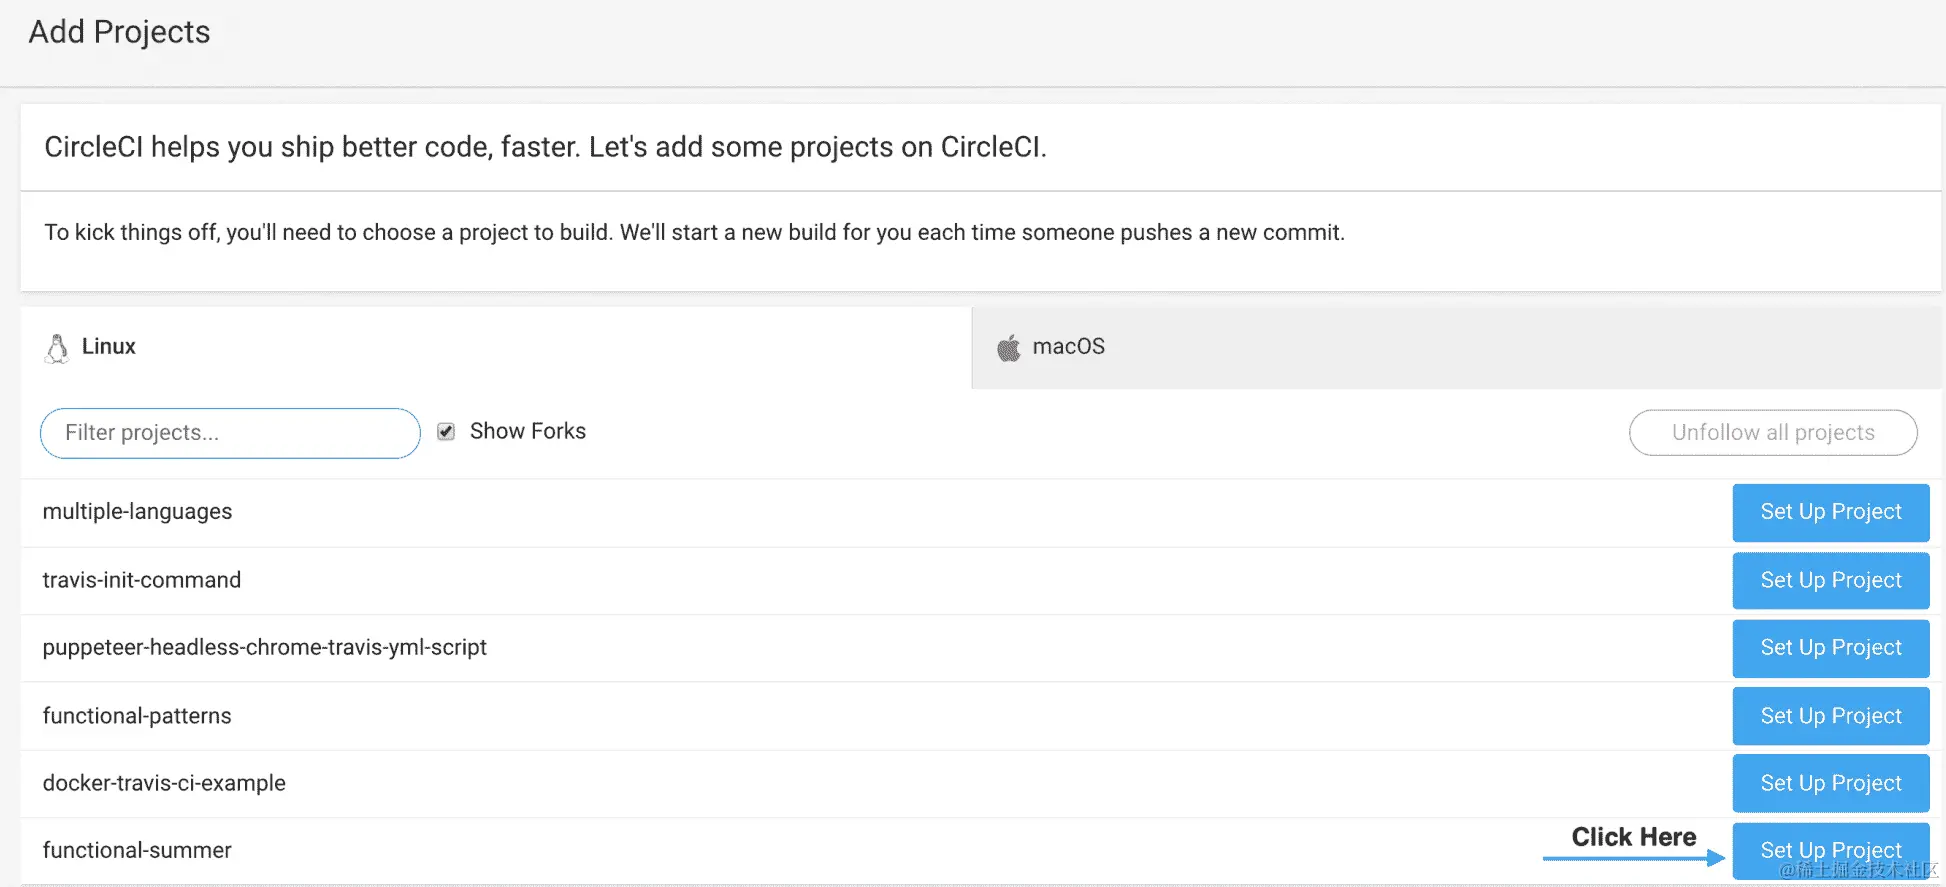Set up the docker-travis-ci-example project
1946x887 pixels.
tap(1830, 783)
